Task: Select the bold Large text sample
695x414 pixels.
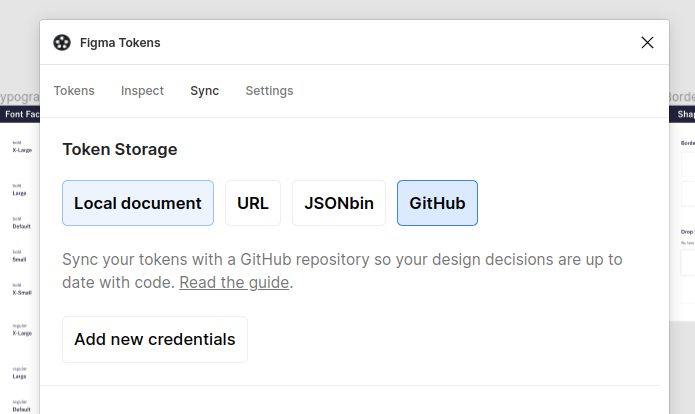Action: pyautogui.click(x=20, y=193)
